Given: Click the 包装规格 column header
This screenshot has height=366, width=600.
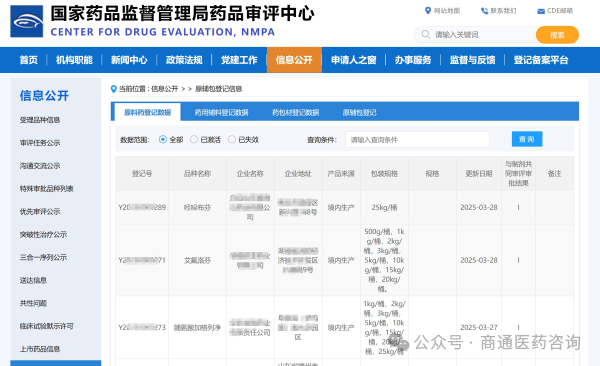Looking at the screenshot, I should (x=384, y=174).
